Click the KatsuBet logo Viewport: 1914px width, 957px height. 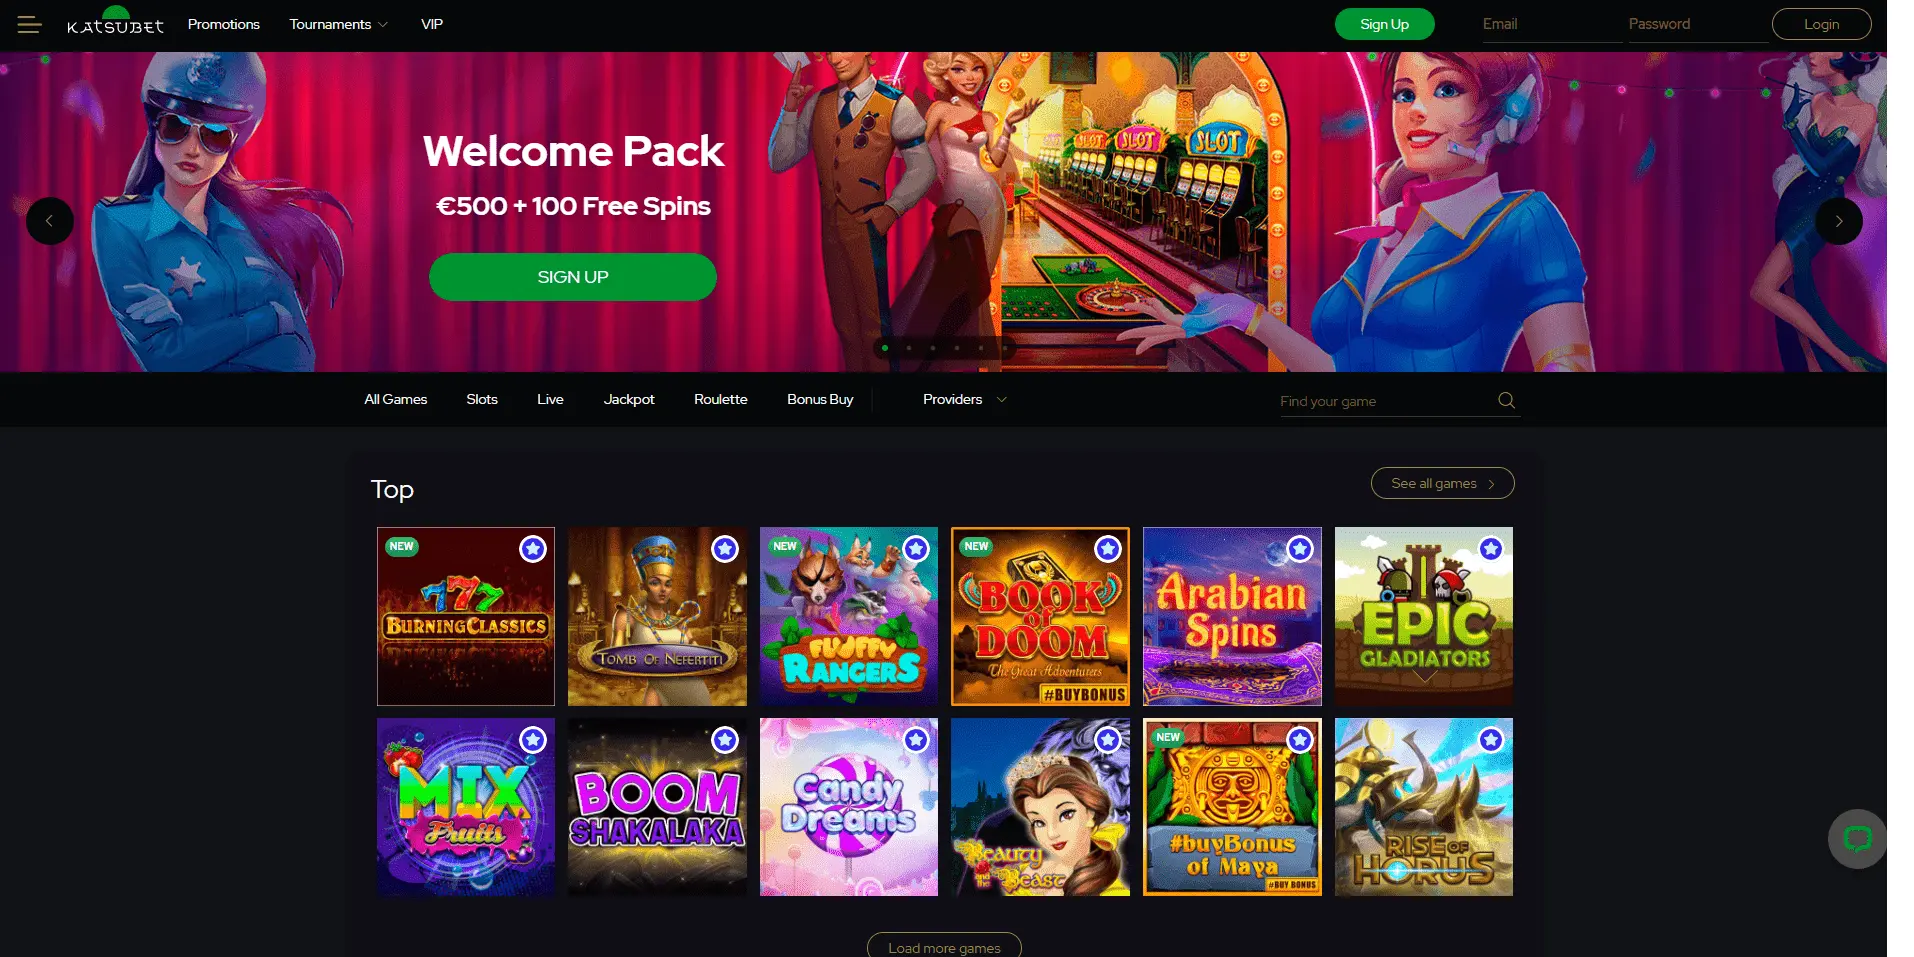tap(115, 24)
